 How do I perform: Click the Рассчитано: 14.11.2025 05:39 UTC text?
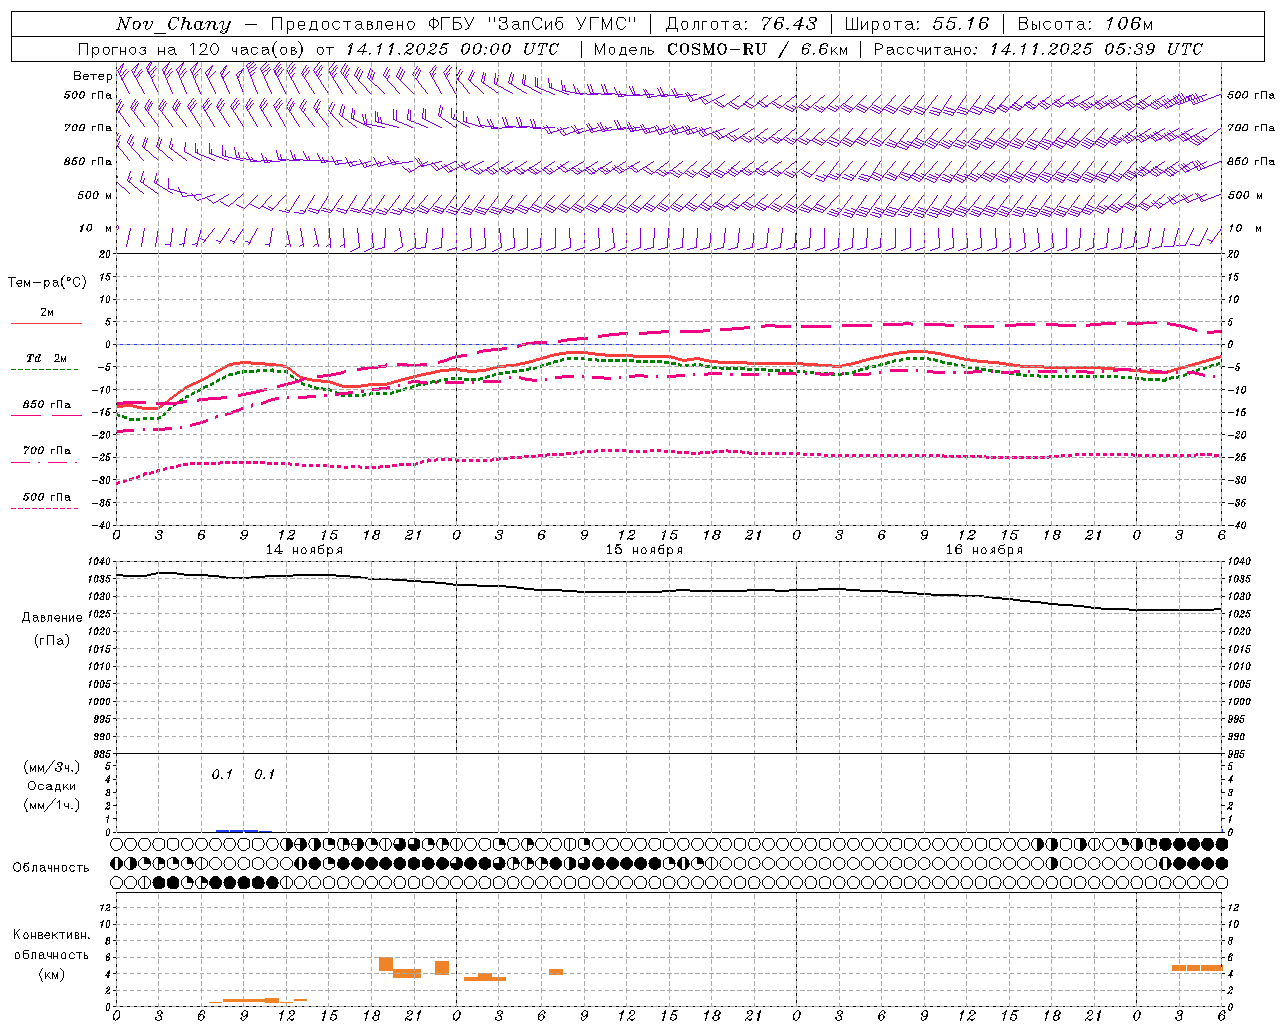1038,49
